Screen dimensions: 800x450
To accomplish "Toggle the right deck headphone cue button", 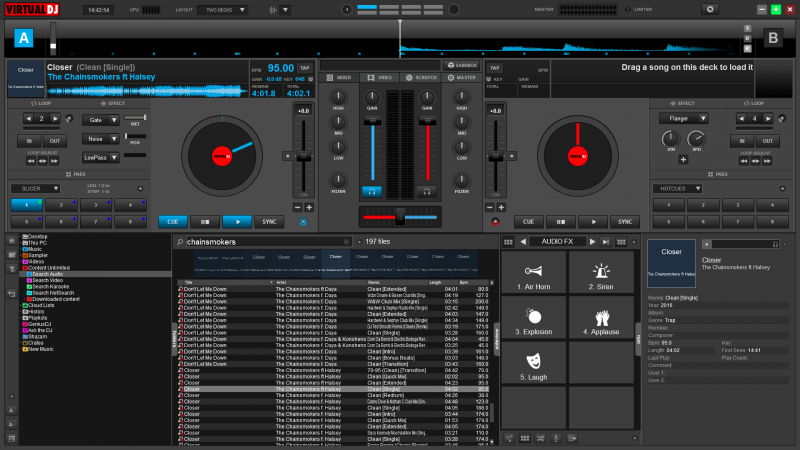I will (x=427, y=190).
